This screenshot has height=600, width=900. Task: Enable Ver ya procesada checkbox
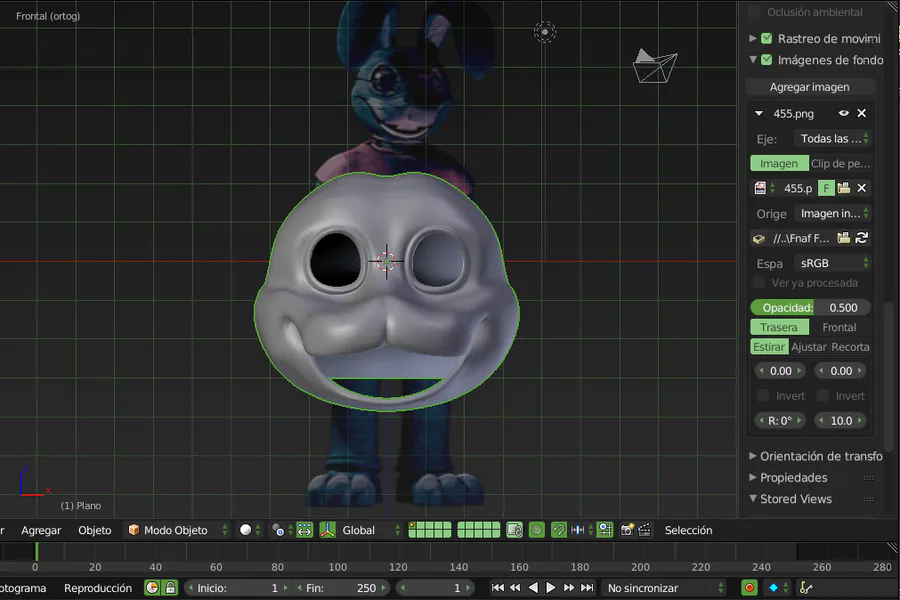[x=759, y=282]
